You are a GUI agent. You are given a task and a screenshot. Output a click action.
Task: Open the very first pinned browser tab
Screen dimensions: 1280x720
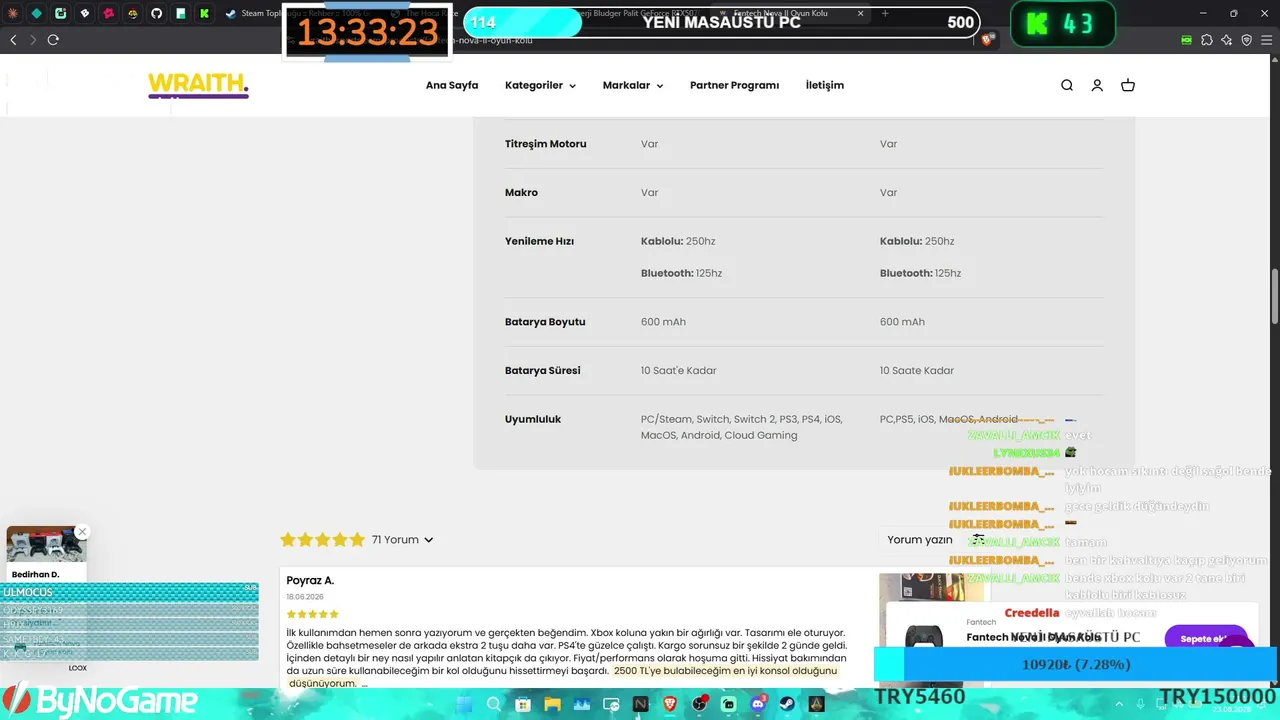tap(13, 14)
